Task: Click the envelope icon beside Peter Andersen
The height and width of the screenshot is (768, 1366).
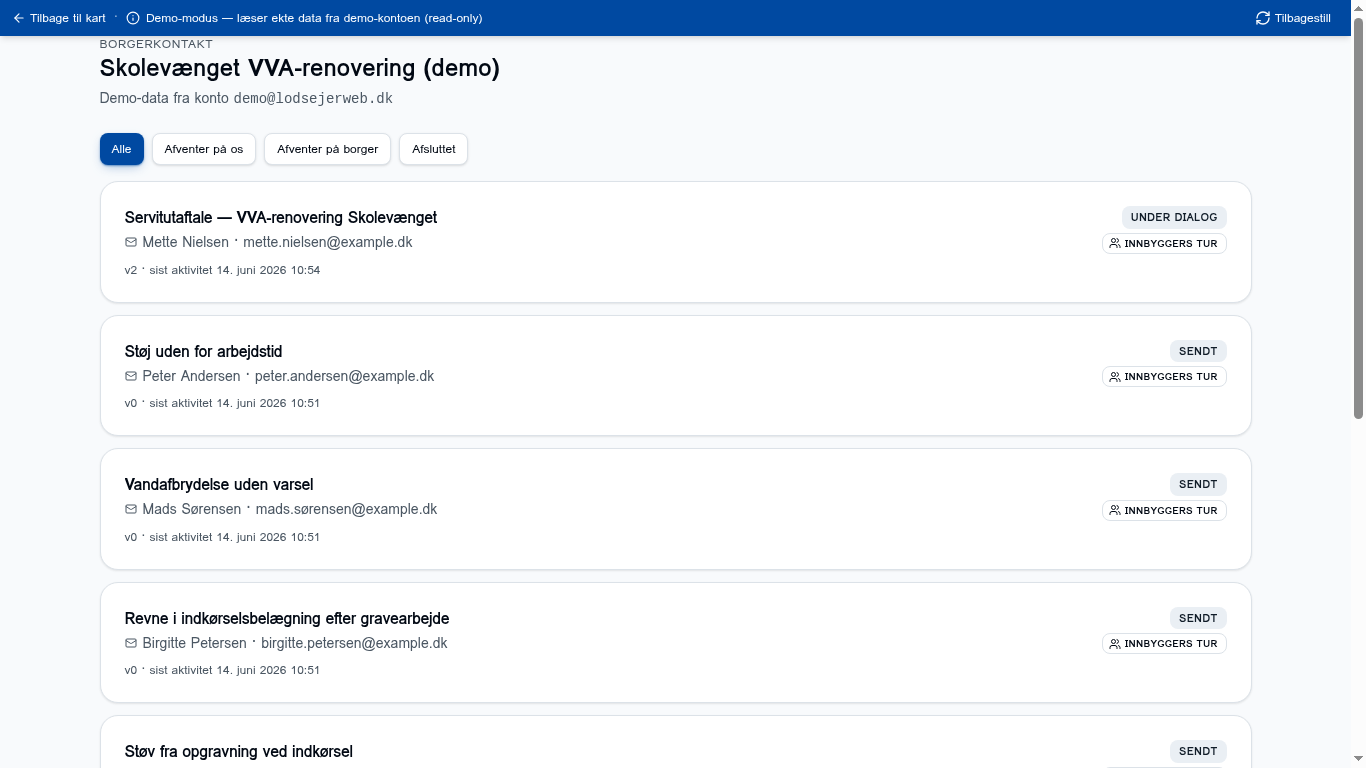Action: 131,376
